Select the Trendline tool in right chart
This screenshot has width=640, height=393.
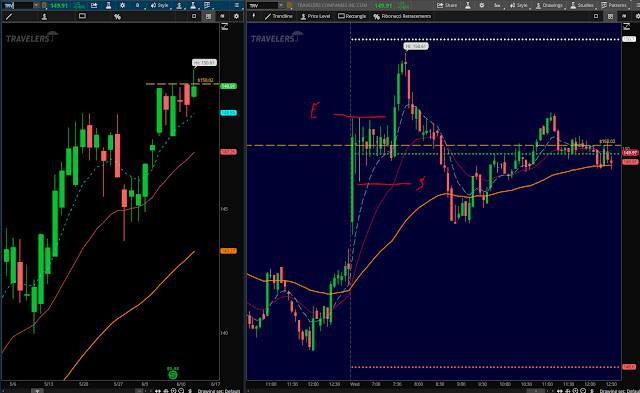[x=279, y=16]
